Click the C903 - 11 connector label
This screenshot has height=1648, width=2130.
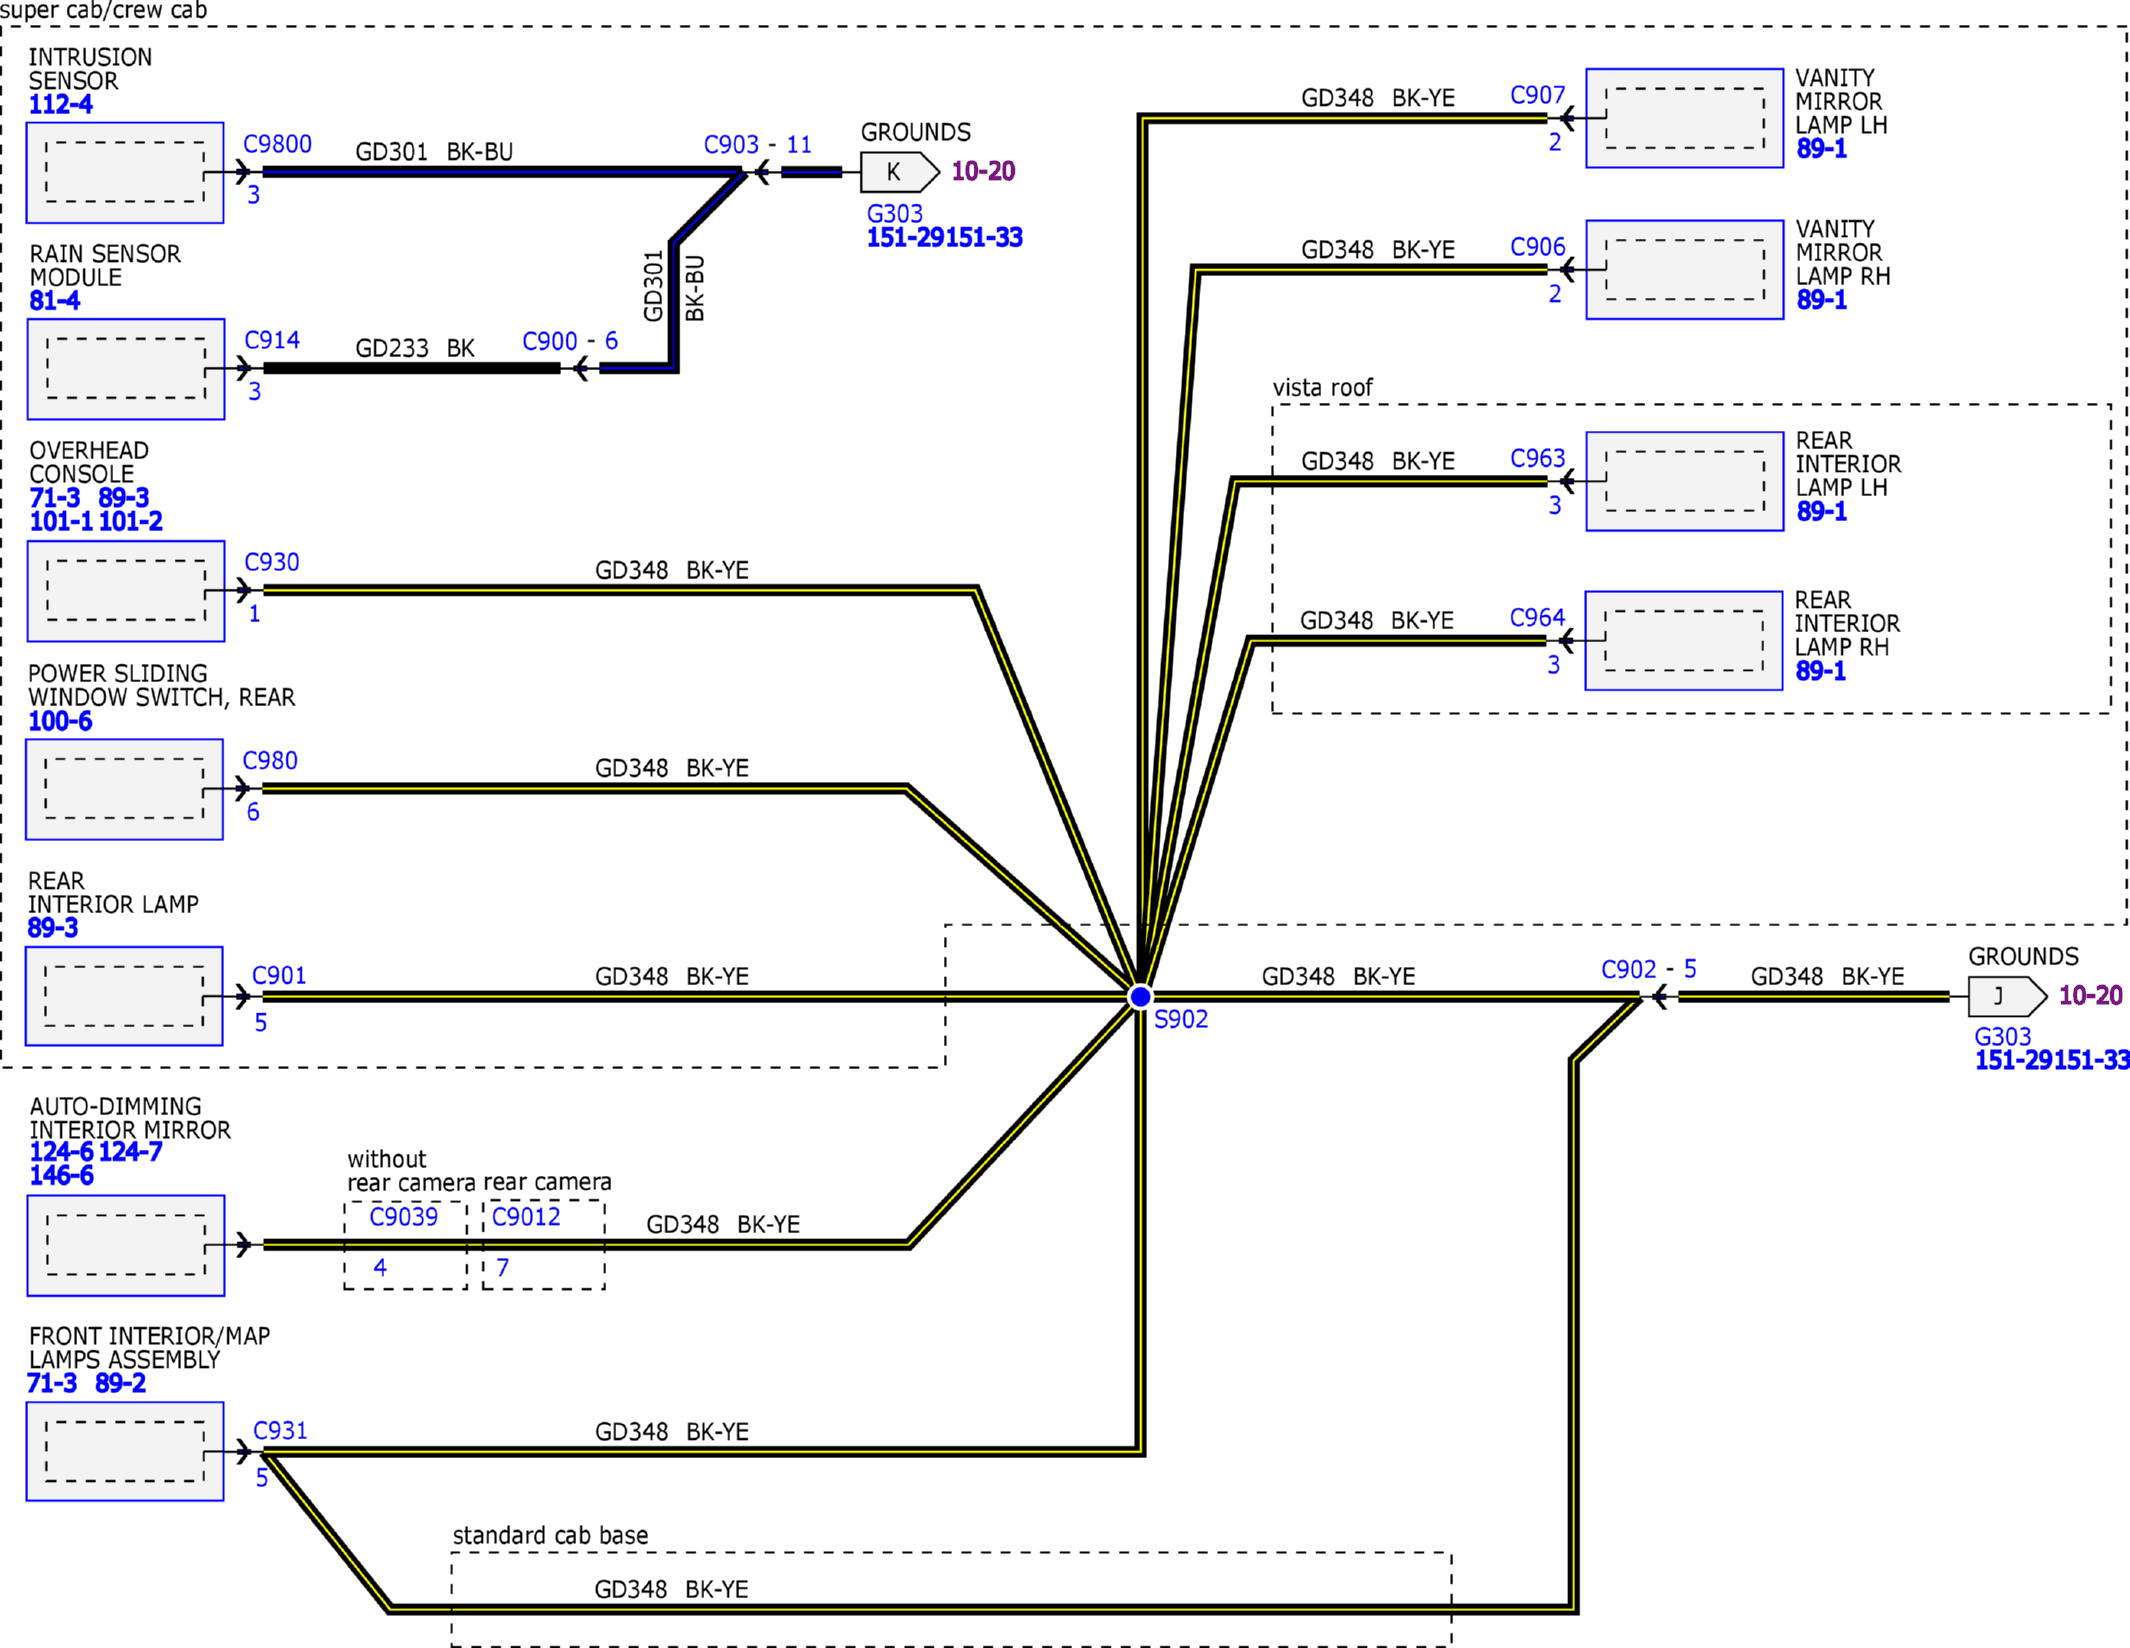pyautogui.click(x=757, y=145)
